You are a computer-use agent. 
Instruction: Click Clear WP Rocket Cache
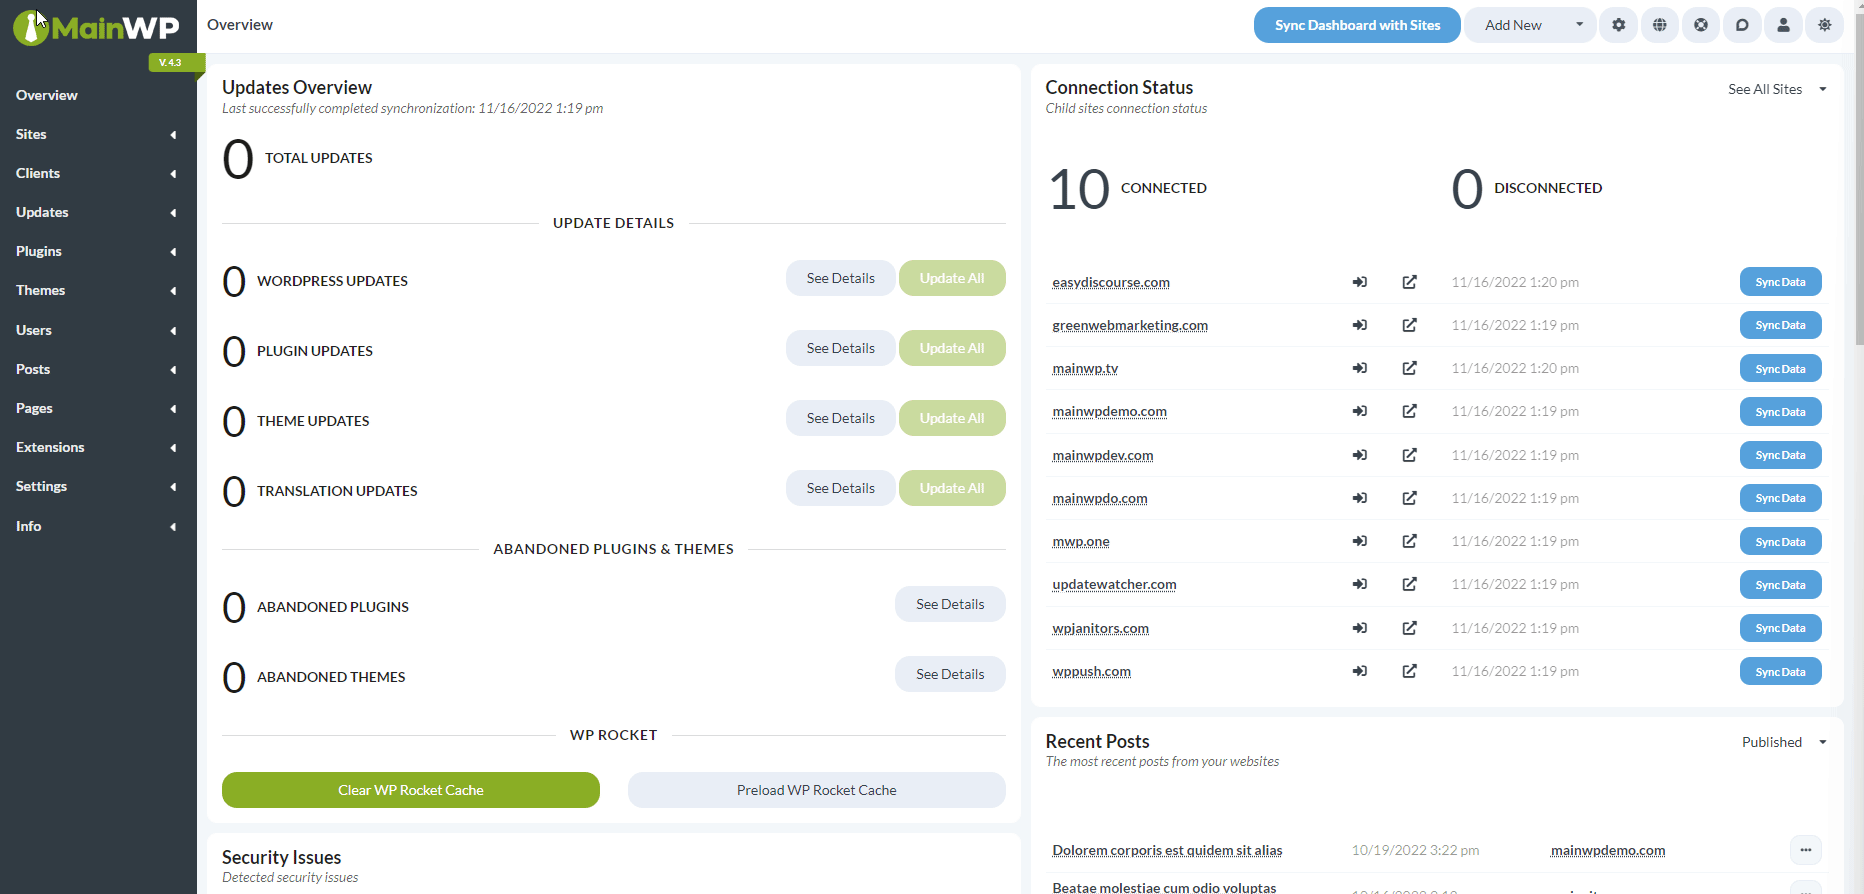pos(411,790)
